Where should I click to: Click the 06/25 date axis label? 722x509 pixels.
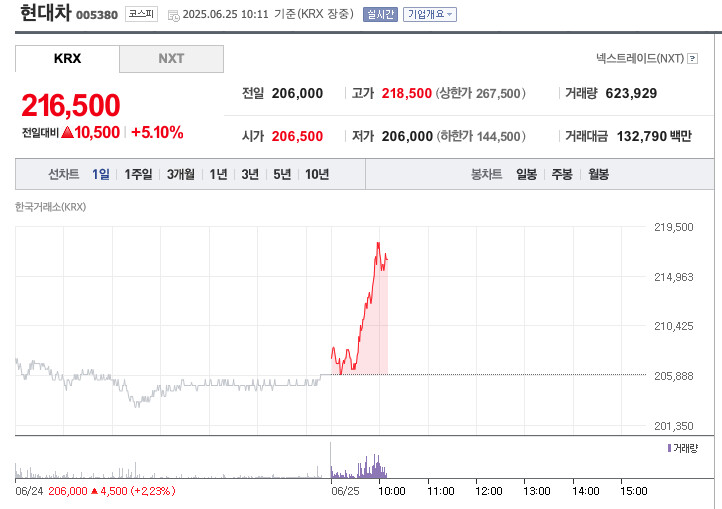pos(345,491)
